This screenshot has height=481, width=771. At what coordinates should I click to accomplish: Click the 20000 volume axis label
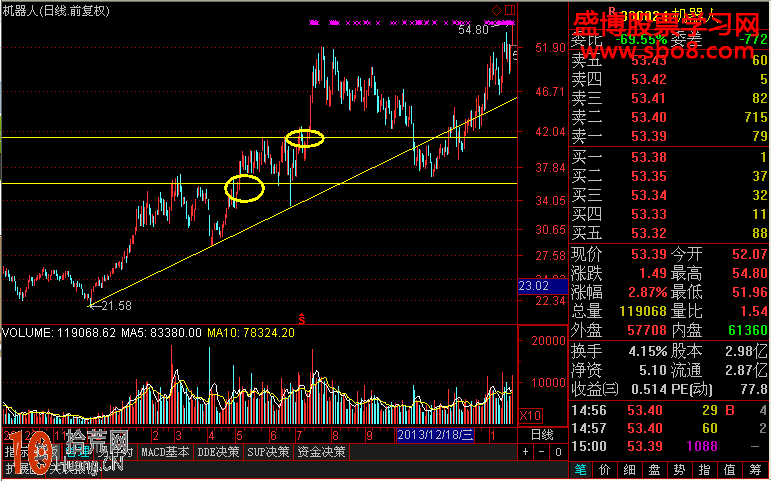(548, 341)
